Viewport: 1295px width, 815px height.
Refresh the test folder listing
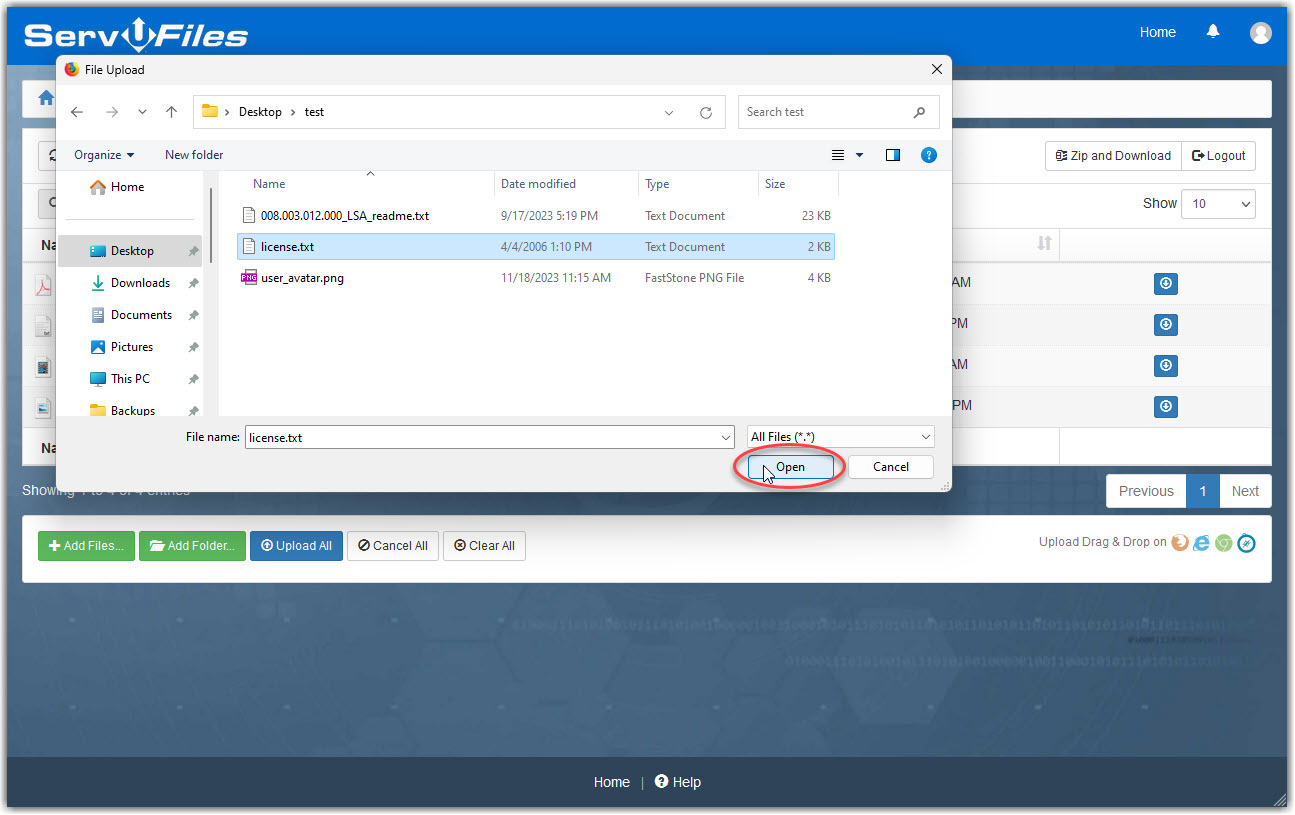point(706,113)
